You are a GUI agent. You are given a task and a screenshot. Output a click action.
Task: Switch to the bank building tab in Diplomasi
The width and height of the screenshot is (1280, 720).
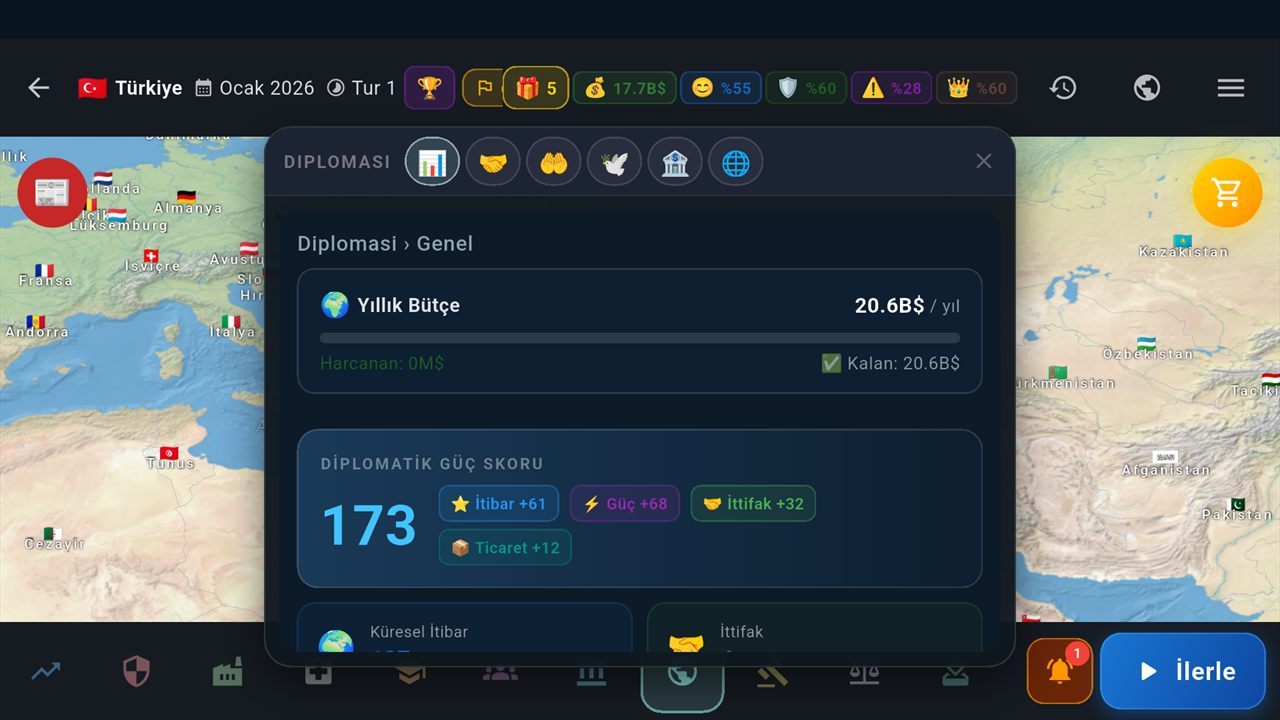(675, 162)
